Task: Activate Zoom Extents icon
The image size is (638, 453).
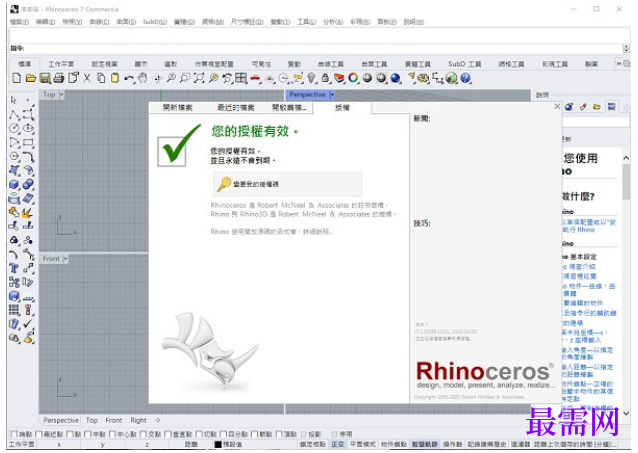Action: [199, 78]
